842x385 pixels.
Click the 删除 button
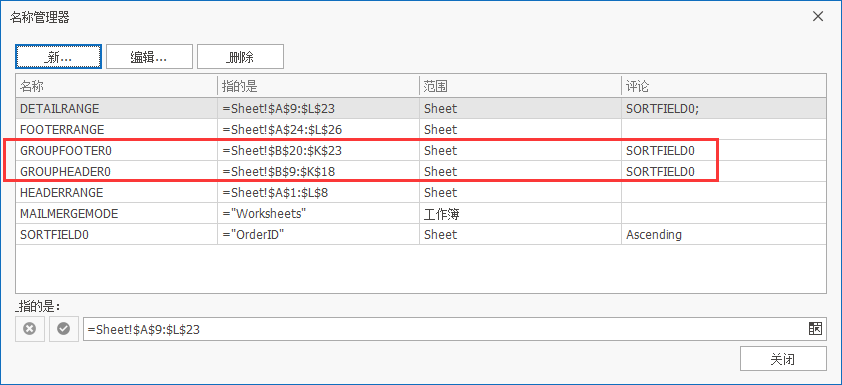coord(240,56)
